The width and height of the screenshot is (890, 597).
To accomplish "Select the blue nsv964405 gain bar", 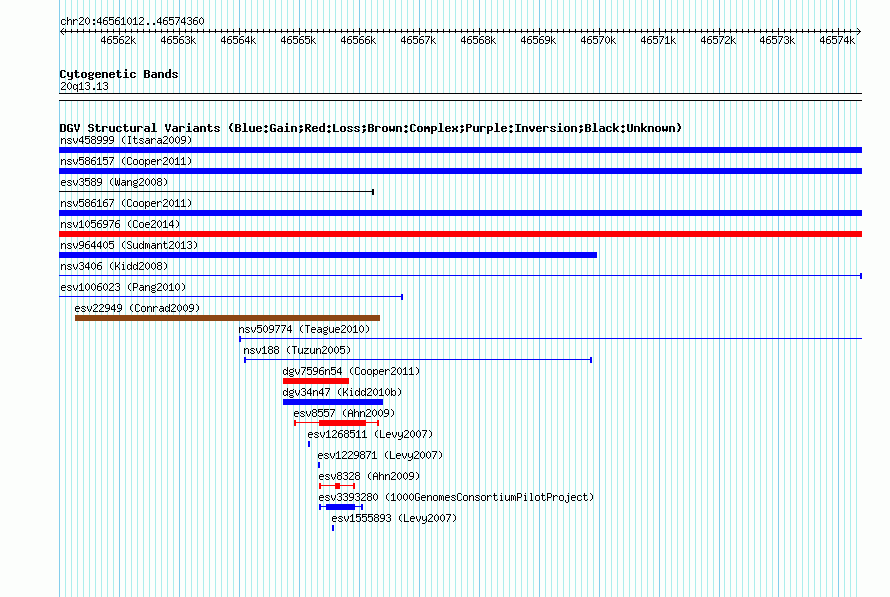I will click(328, 255).
